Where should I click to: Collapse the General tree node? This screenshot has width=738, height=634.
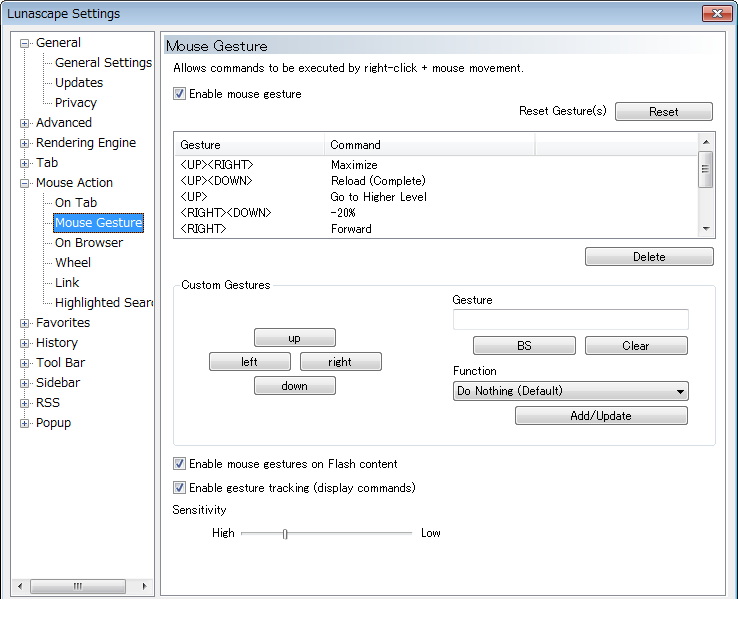tap(24, 43)
